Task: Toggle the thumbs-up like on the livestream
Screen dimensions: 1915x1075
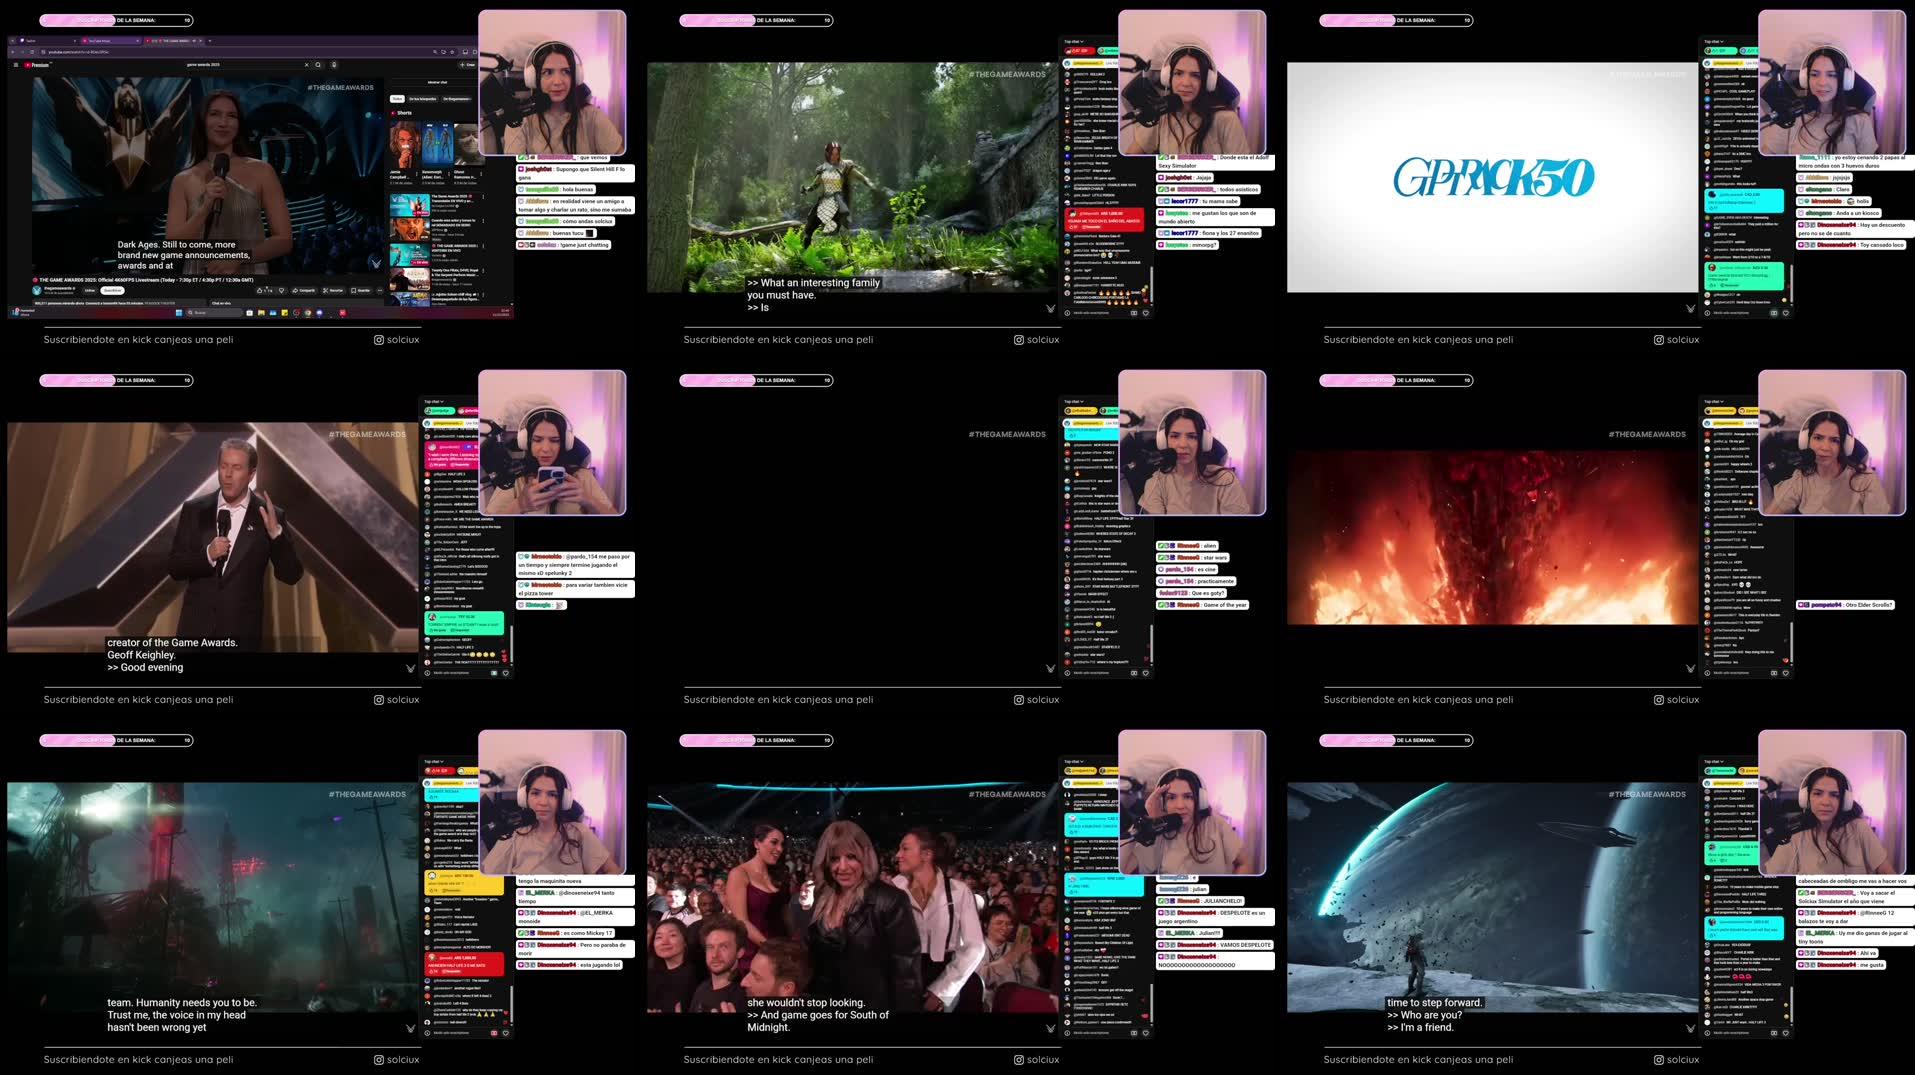Action: coord(259,290)
